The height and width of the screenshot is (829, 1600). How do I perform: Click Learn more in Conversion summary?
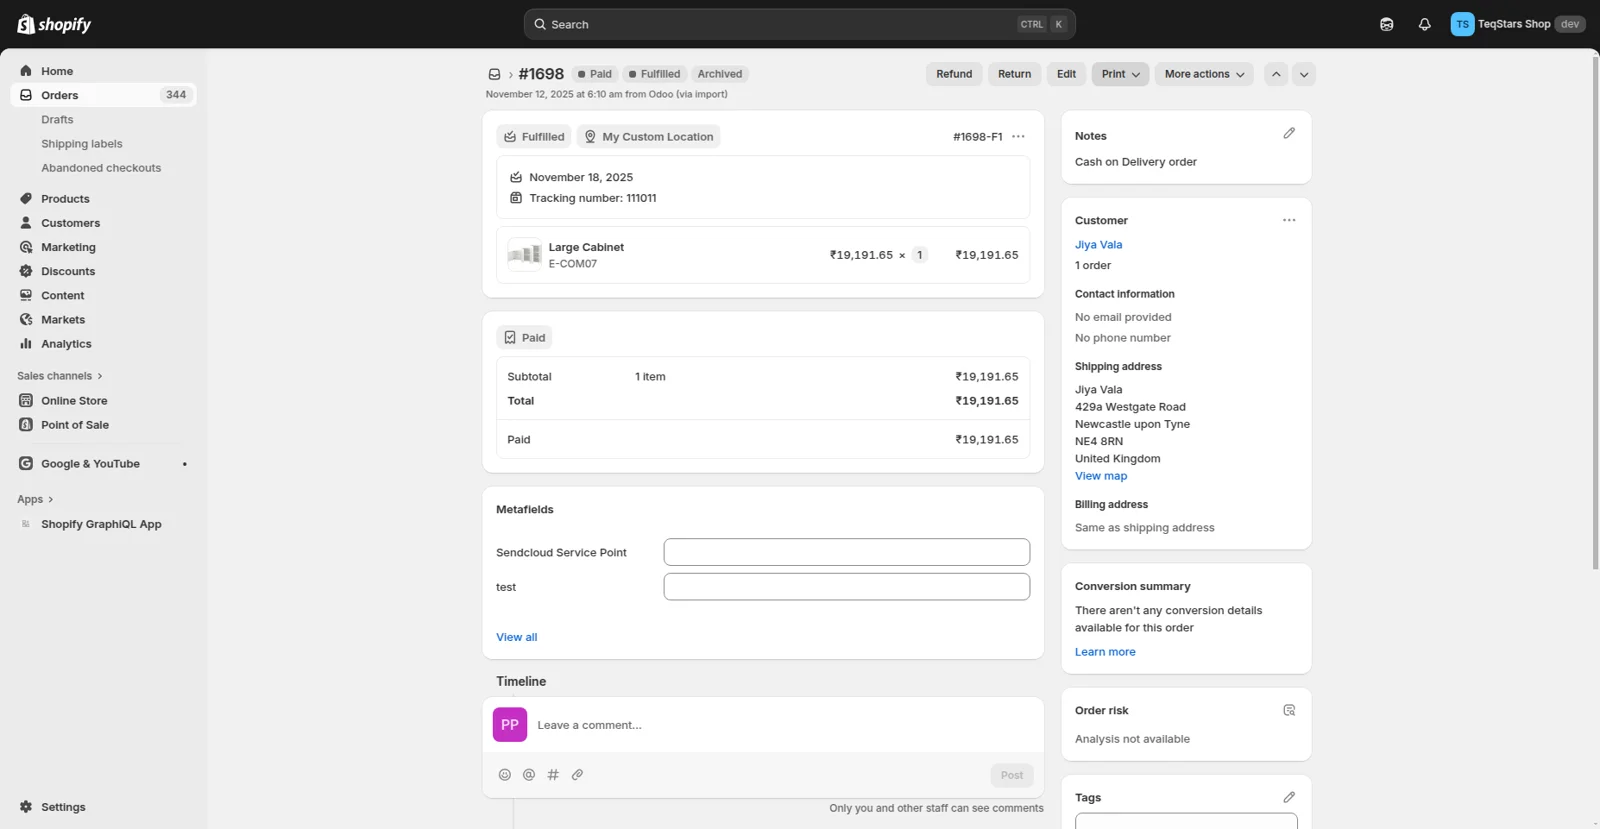[1105, 652]
